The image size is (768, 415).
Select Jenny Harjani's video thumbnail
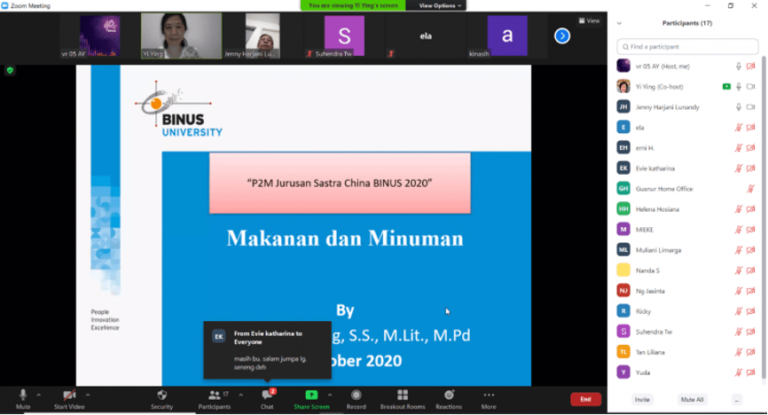coord(263,36)
